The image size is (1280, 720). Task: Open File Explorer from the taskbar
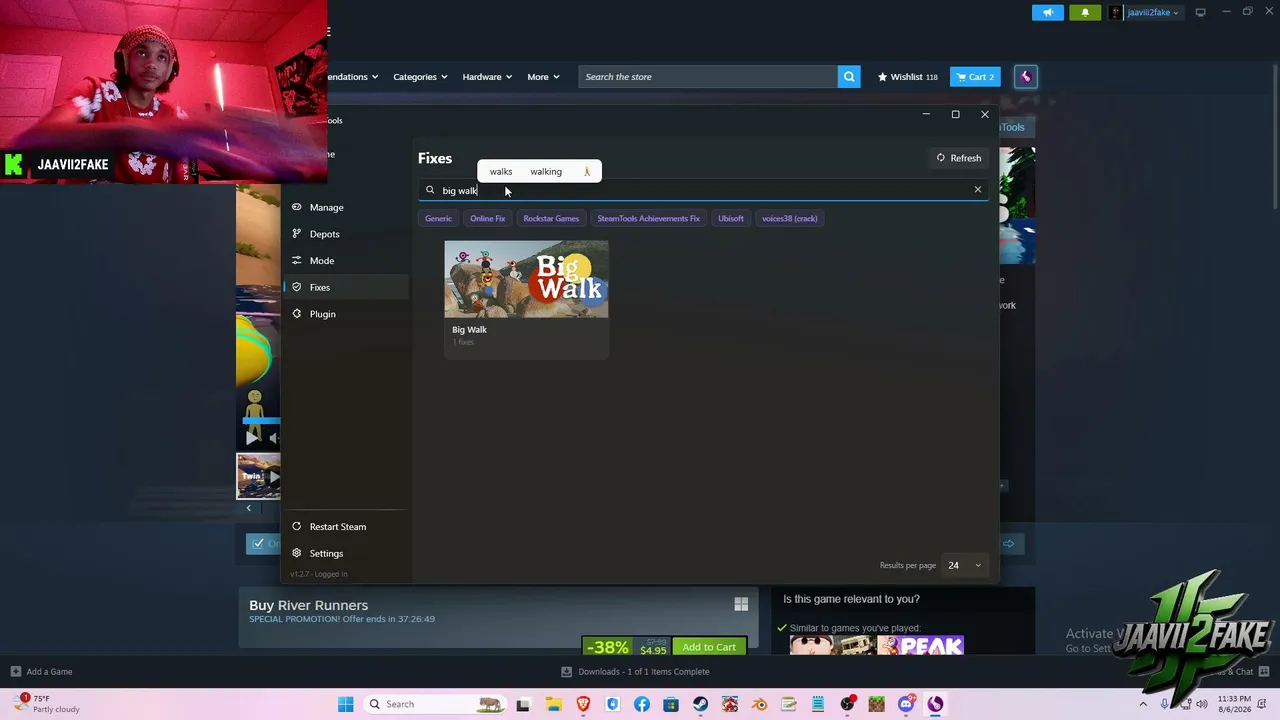[x=553, y=704]
